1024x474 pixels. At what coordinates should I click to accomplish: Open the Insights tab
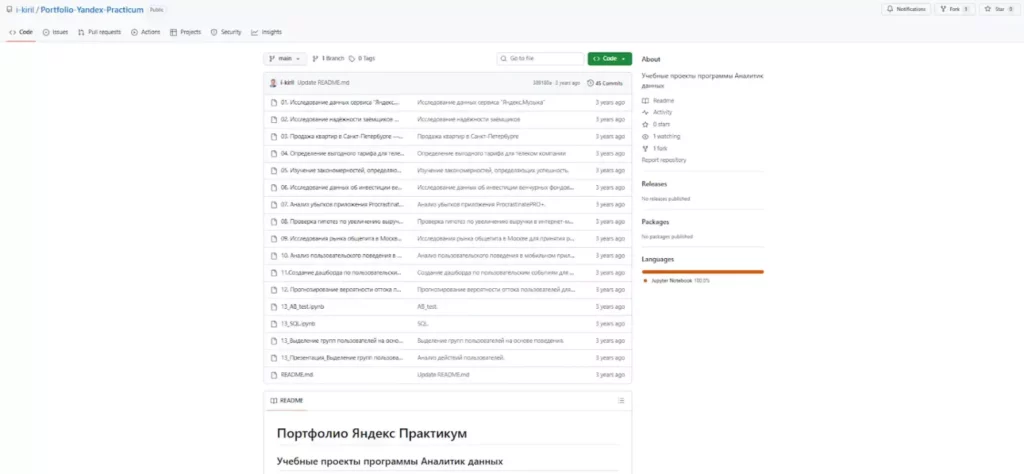click(266, 32)
